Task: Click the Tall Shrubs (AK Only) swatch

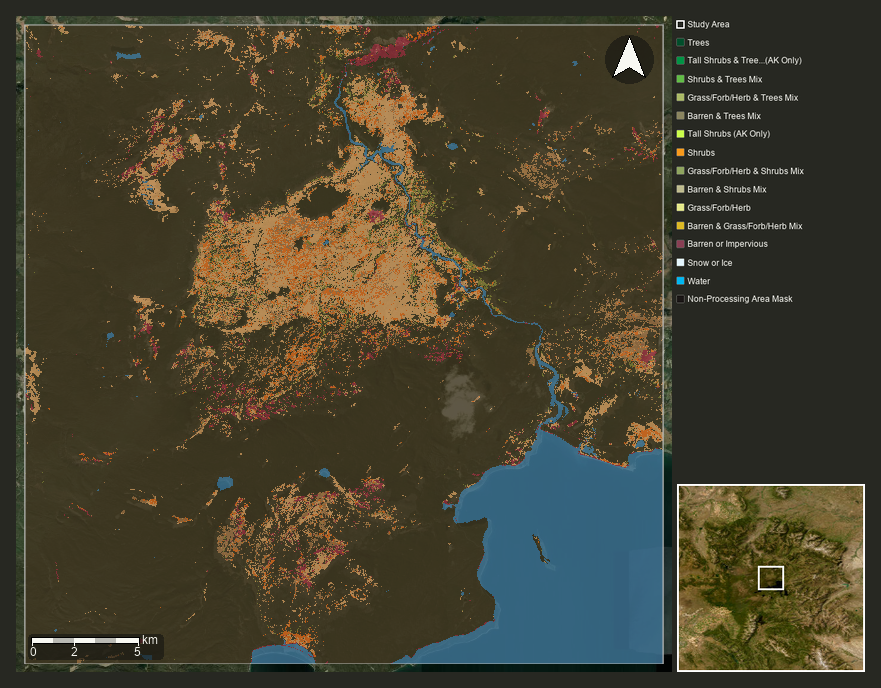Action: point(680,134)
